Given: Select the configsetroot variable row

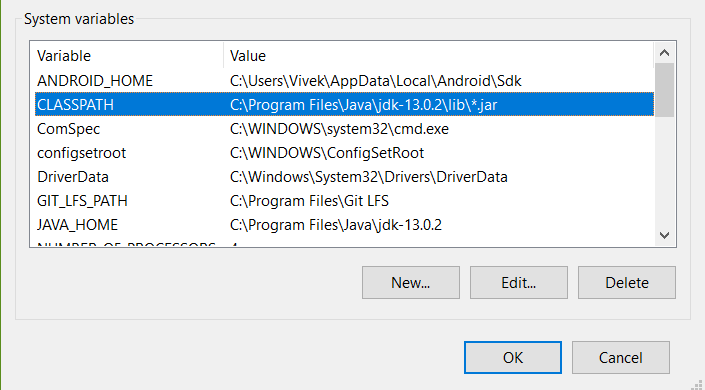Looking at the screenshot, I should pos(344,153).
